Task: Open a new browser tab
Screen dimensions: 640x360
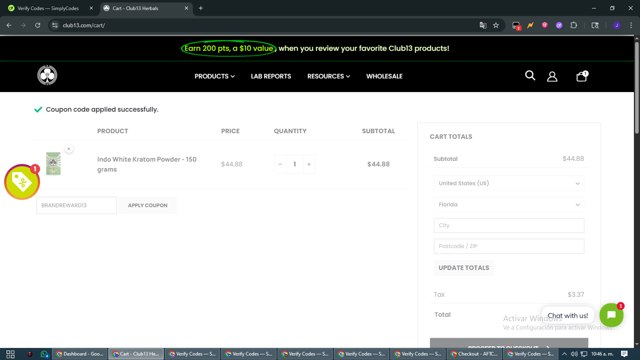Action: tap(200, 8)
